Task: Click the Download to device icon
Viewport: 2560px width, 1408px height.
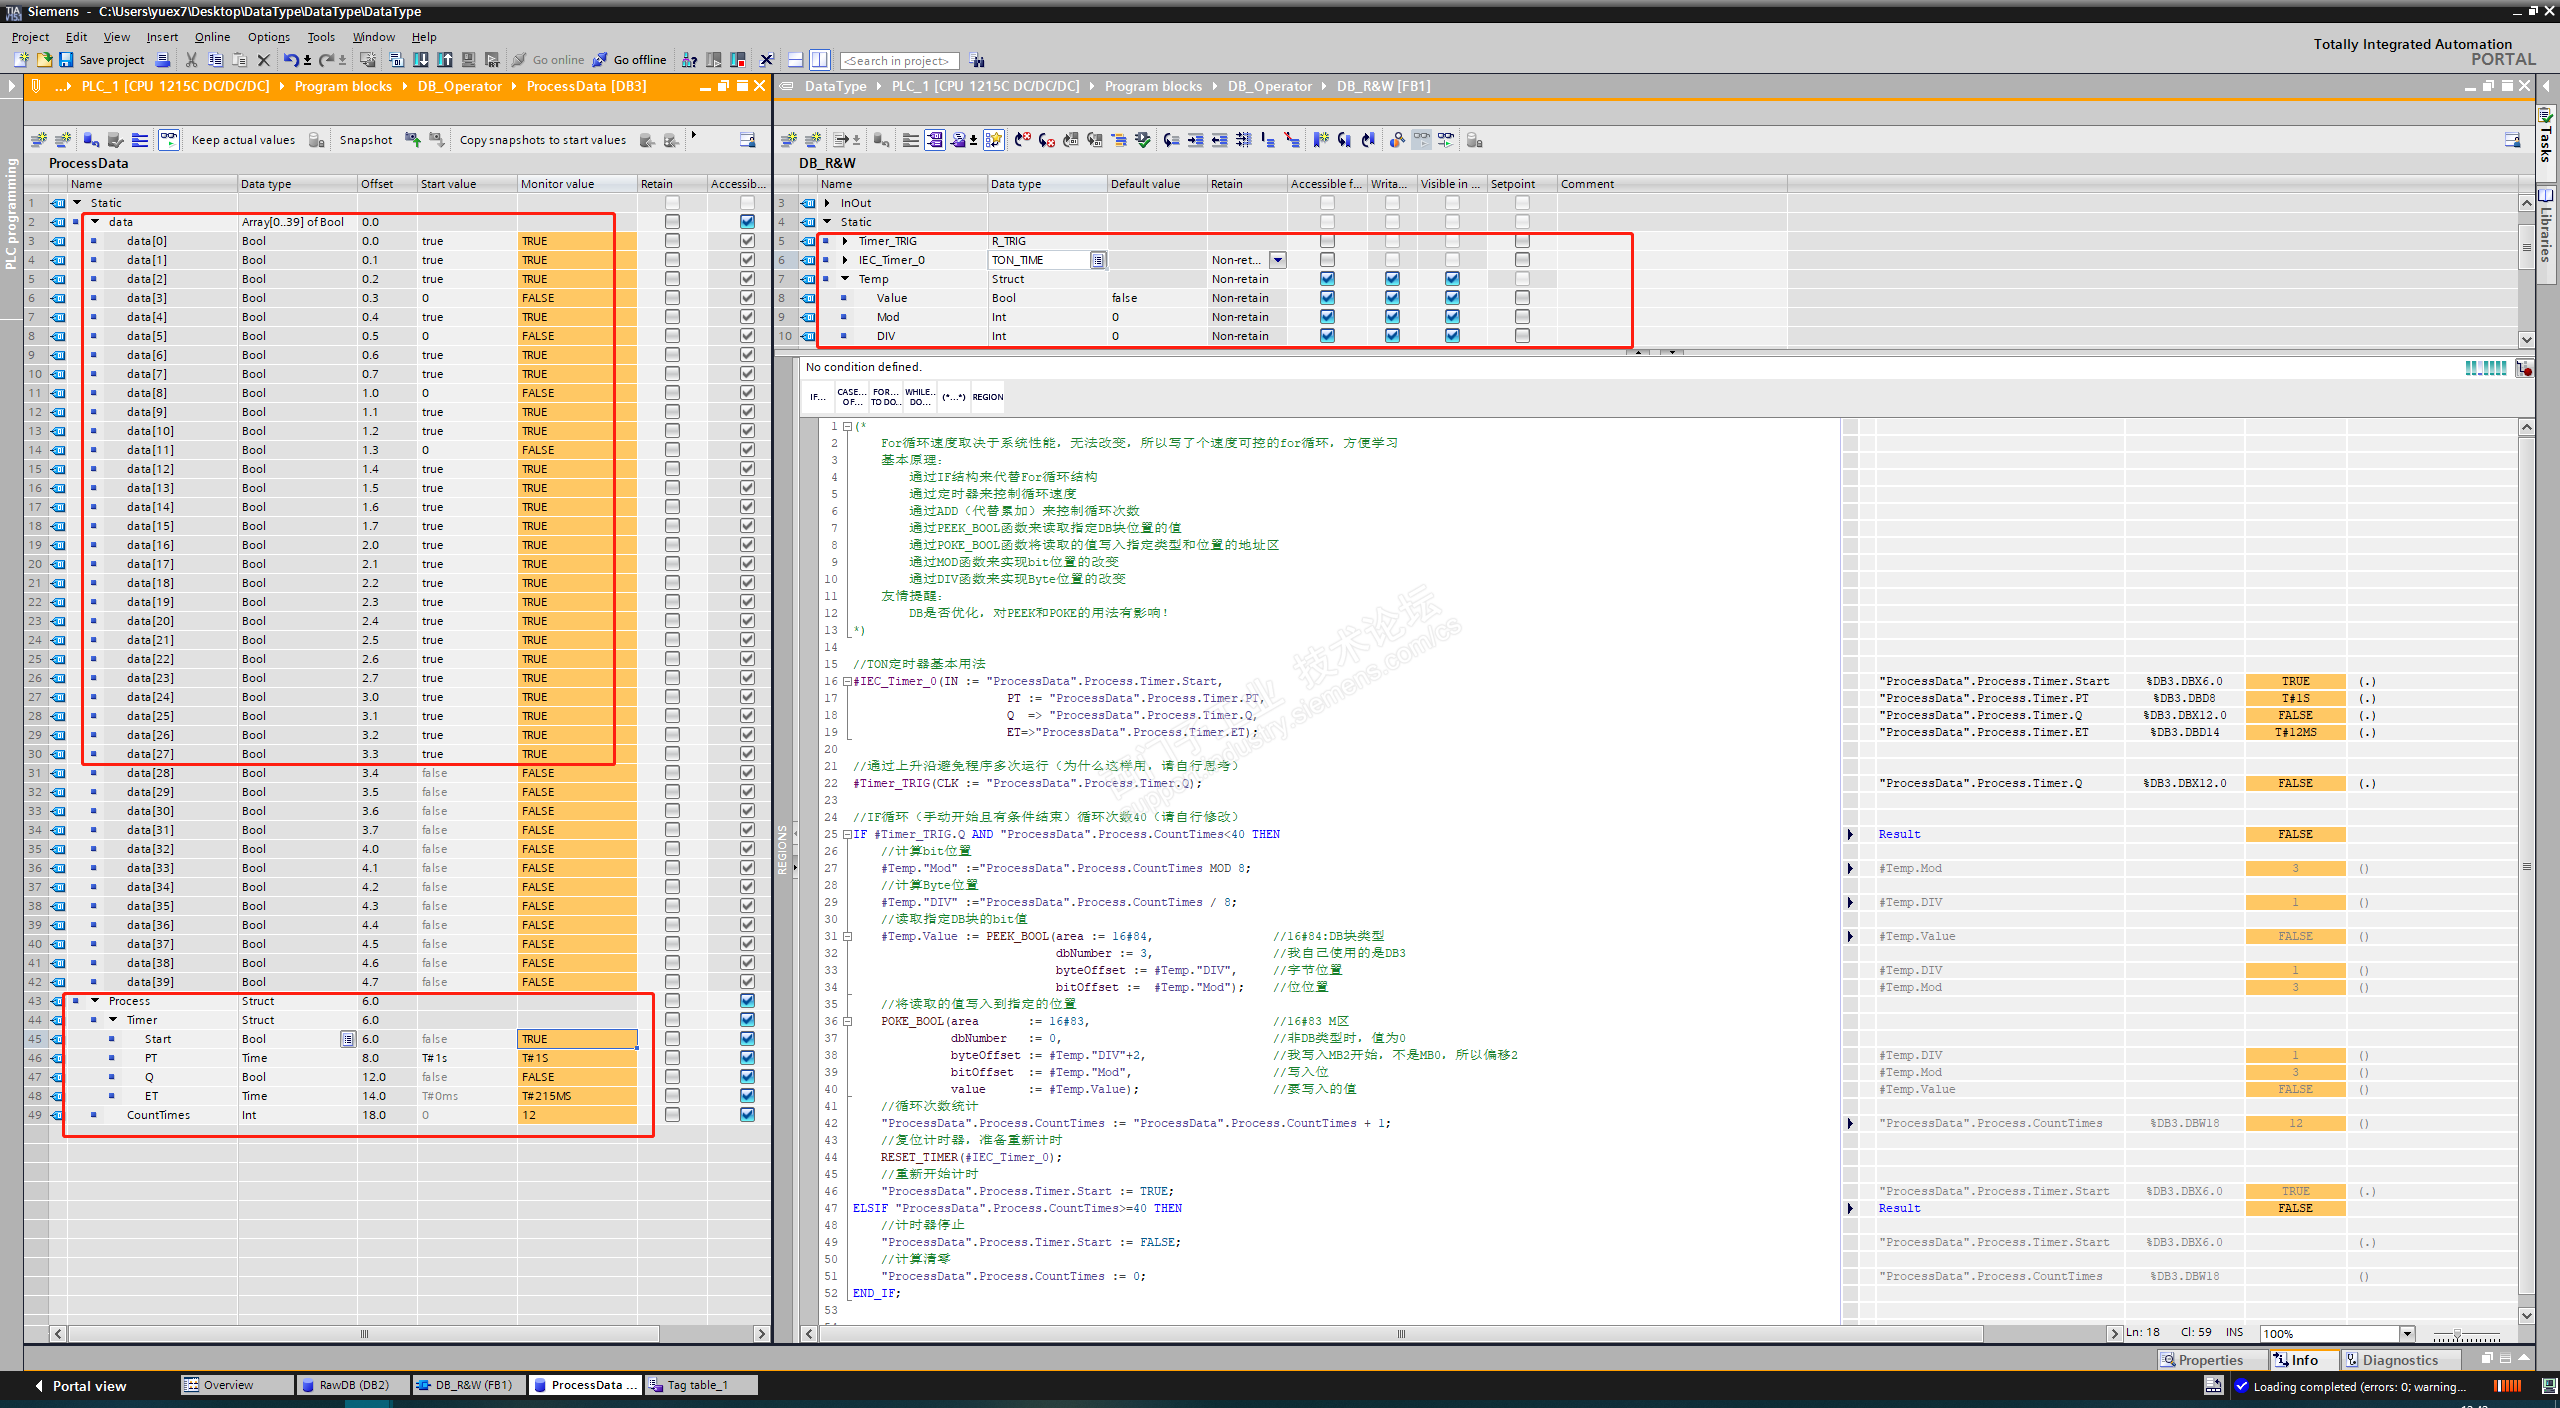Action: pyautogui.click(x=421, y=60)
